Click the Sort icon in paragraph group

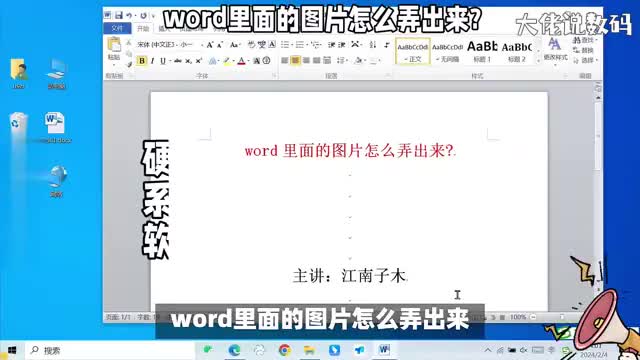click(373, 44)
